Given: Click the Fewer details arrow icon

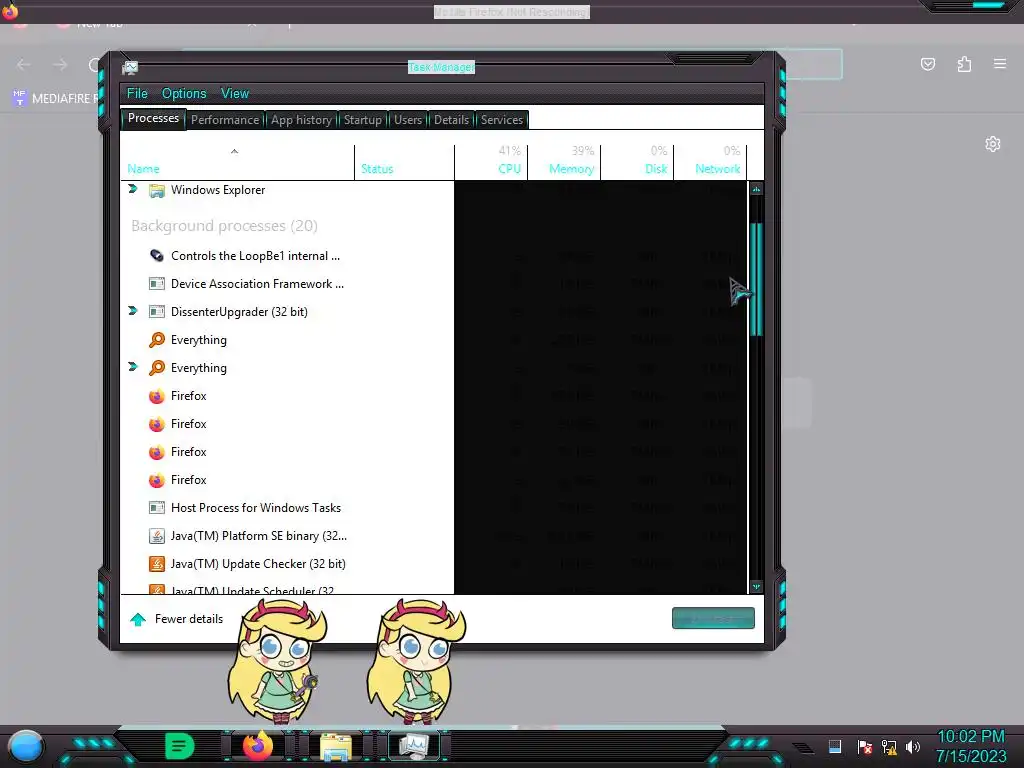Looking at the screenshot, I should 138,619.
